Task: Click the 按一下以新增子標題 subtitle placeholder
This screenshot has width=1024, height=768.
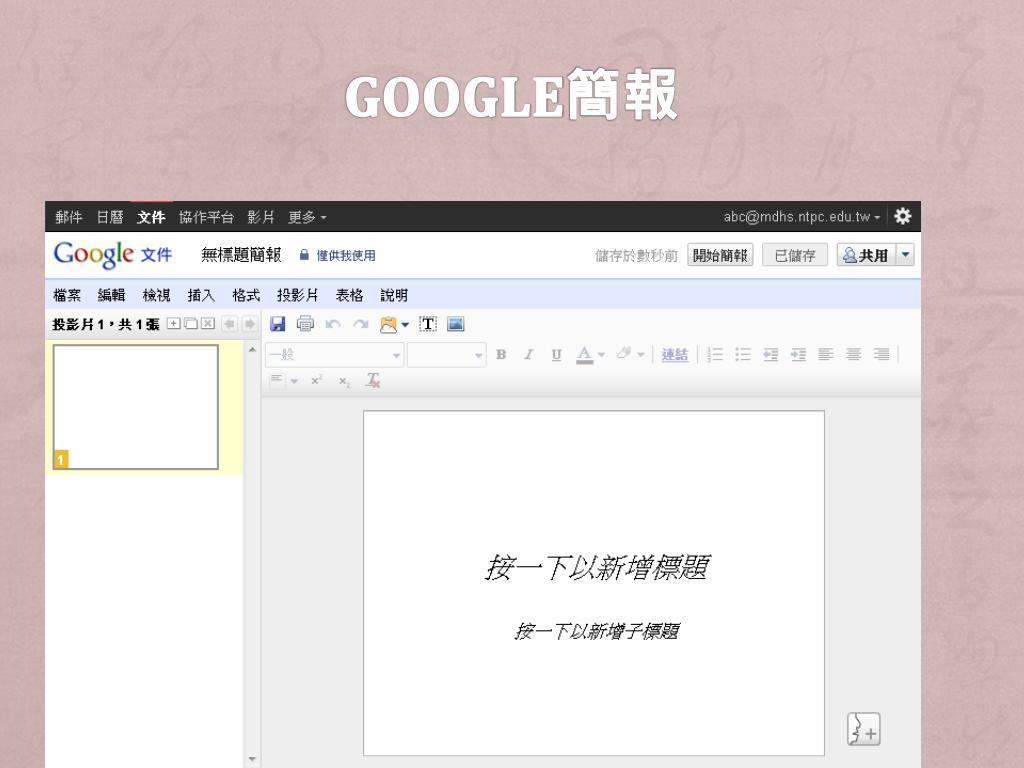Action: (x=596, y=631)
